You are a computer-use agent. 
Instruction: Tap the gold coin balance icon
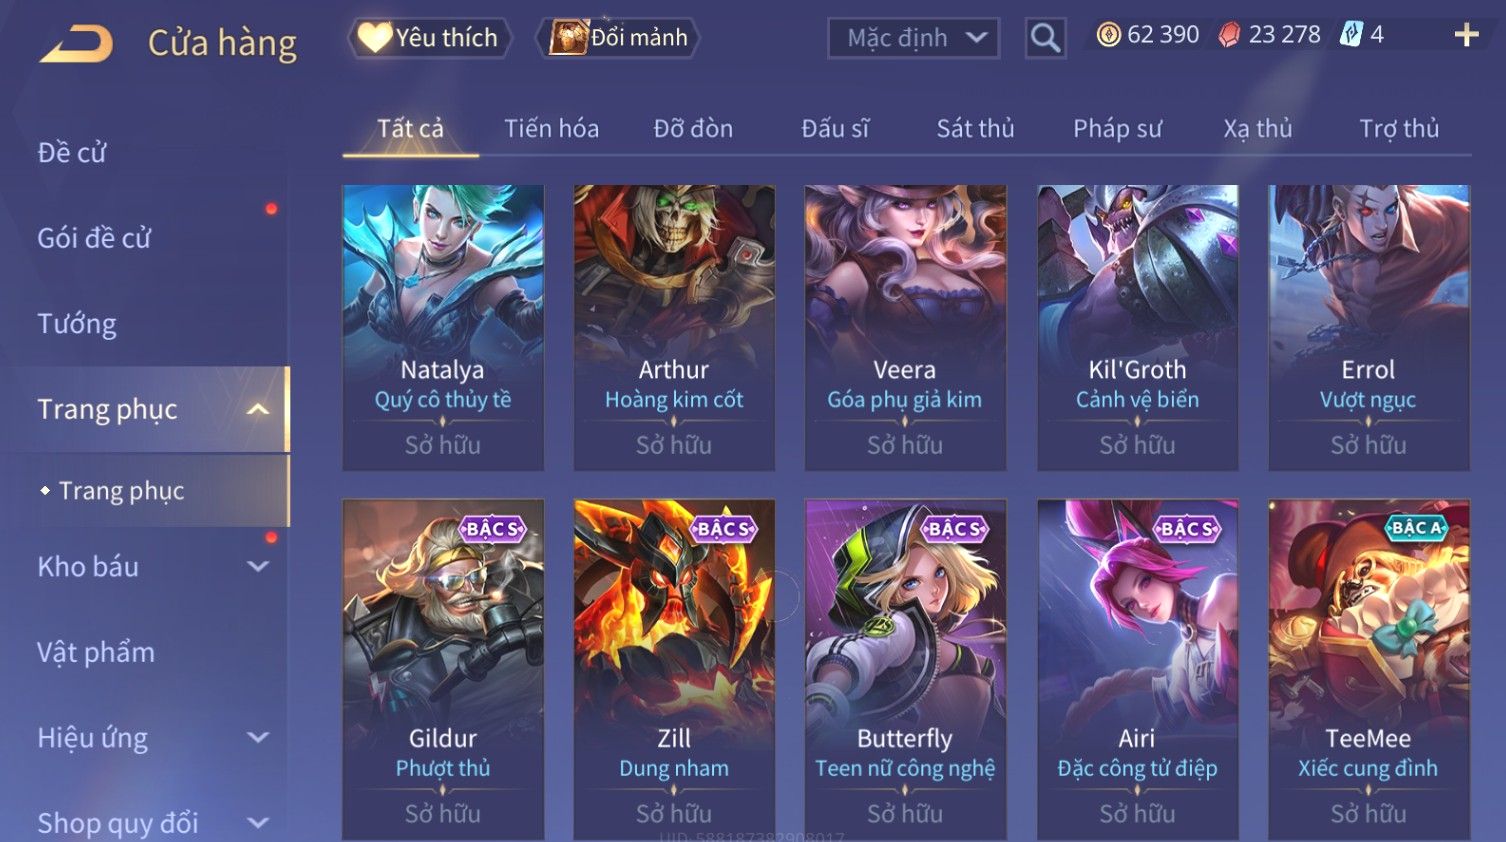pos(1108,35)
